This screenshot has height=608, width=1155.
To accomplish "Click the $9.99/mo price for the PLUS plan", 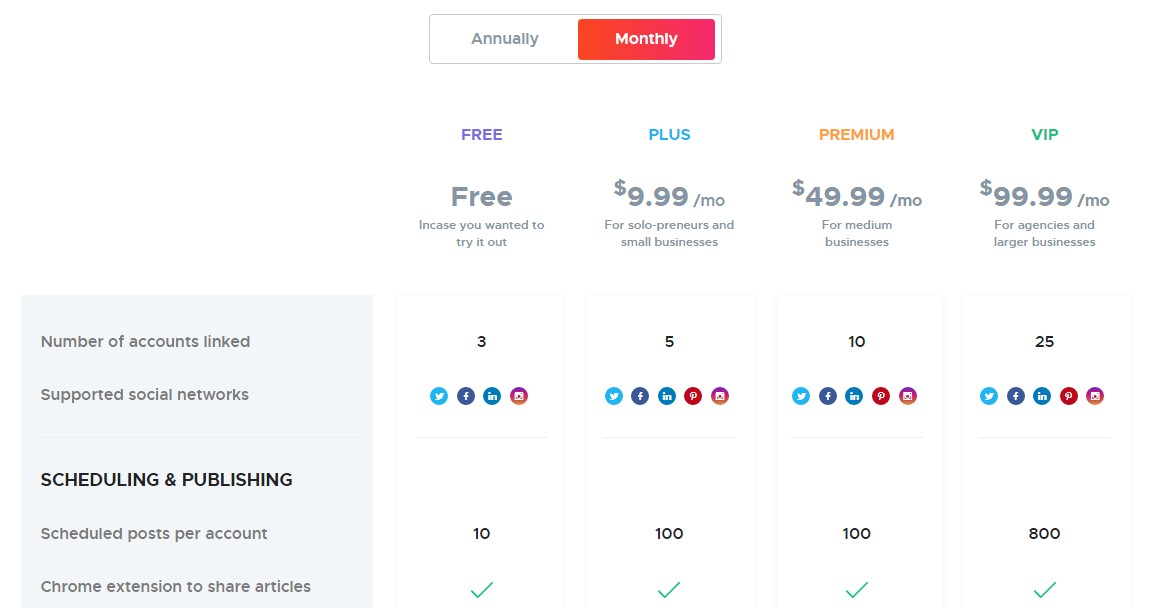I will click(668, 196).
